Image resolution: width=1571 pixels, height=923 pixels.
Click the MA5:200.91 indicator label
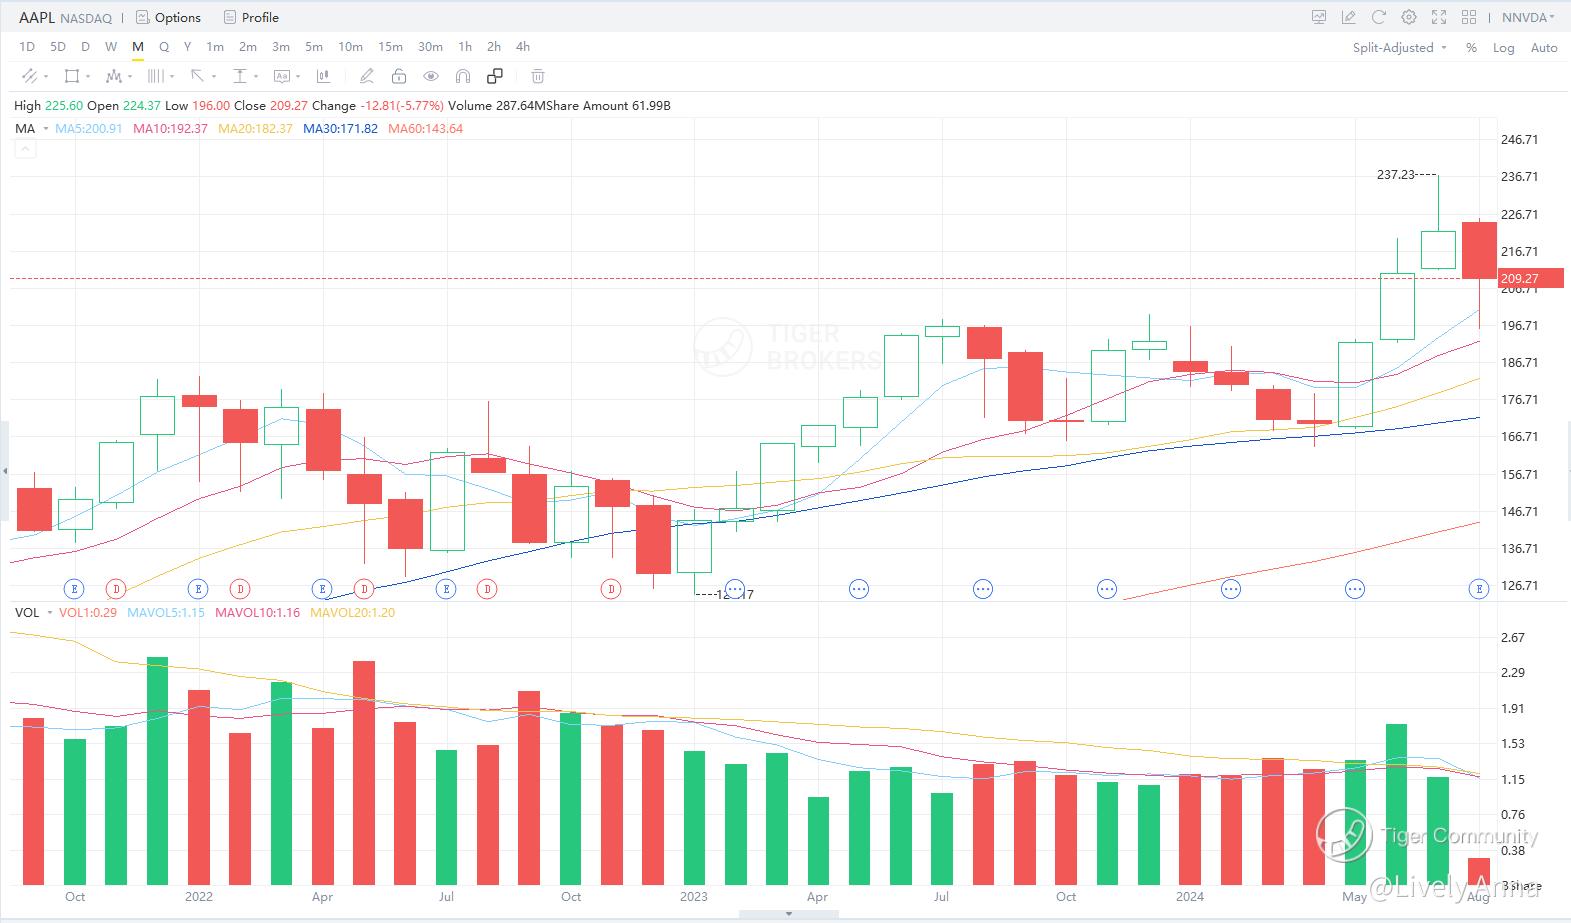point(89,128)
